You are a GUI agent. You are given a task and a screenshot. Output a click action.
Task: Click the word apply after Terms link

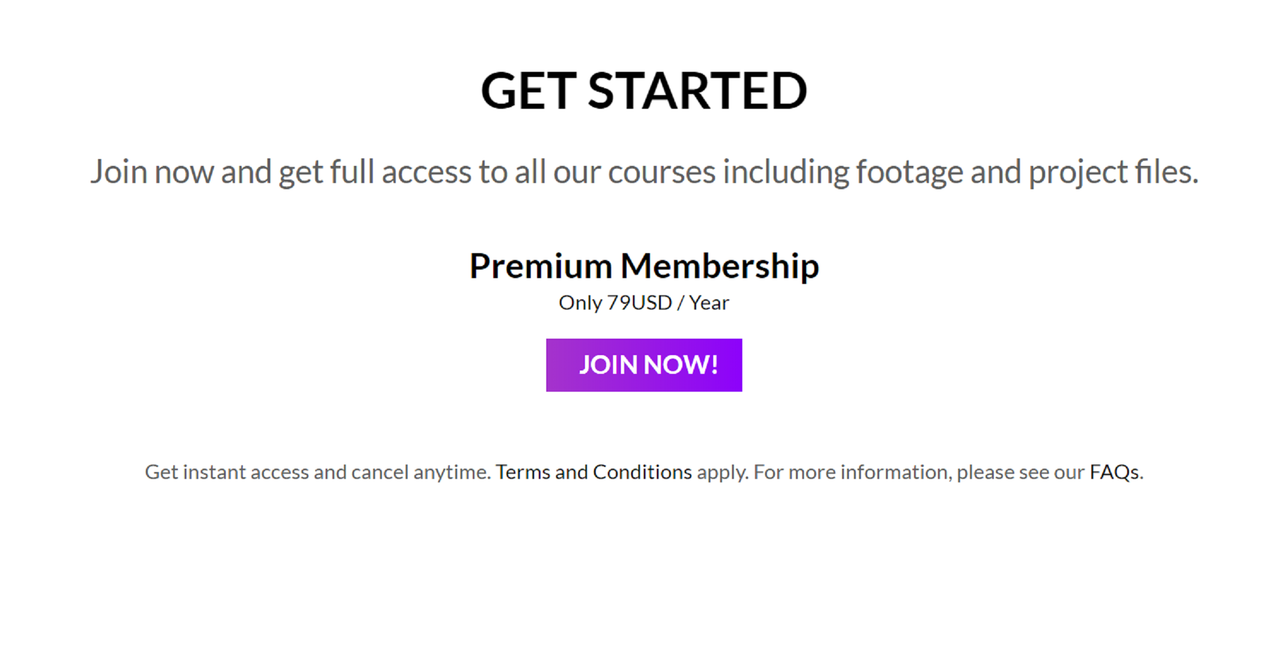[x=720, y=473]
